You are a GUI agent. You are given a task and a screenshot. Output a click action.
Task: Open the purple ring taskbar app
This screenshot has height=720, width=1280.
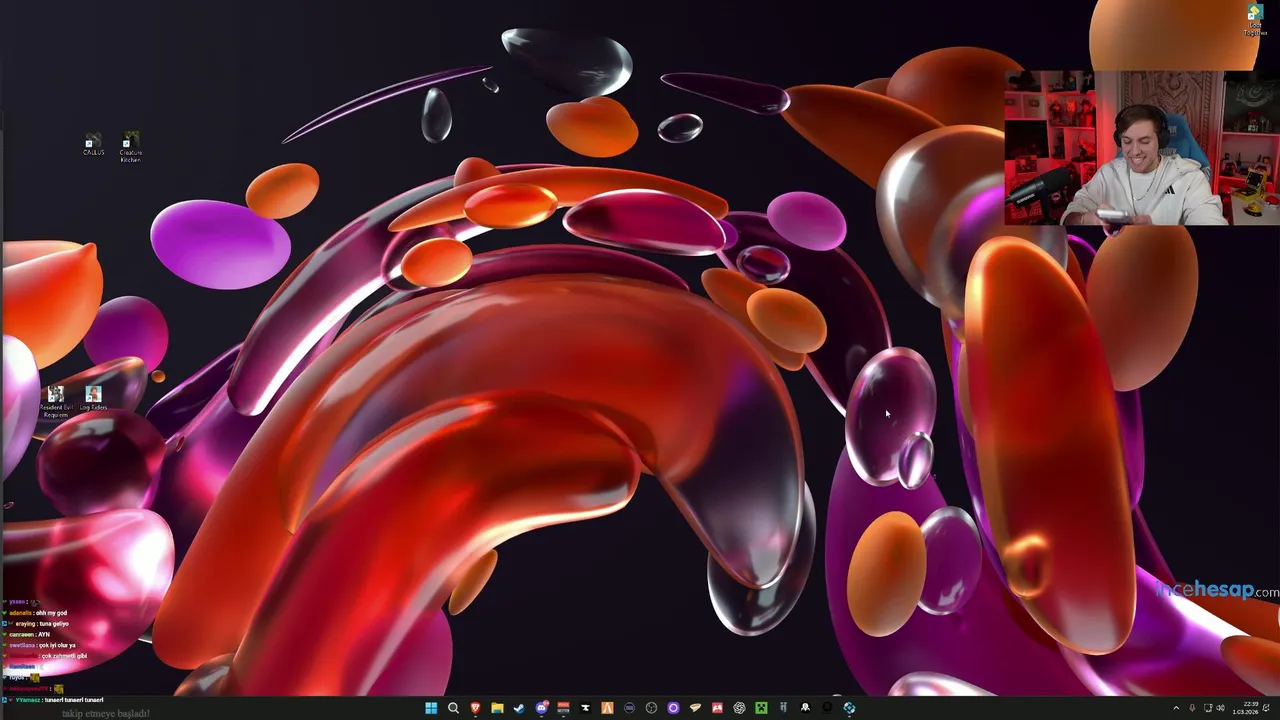tap(673, 708)
